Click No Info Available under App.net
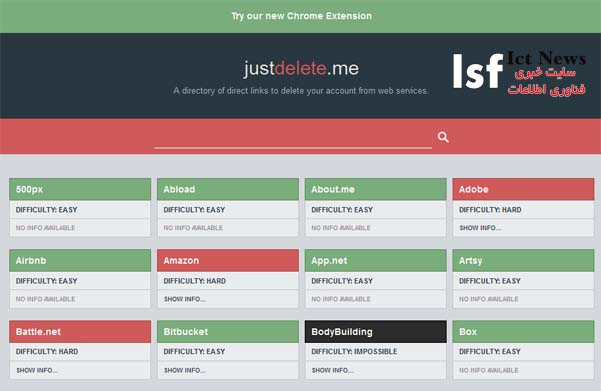Image resolution: width=601 pixels, height=391 pixels. click(341, 299)
